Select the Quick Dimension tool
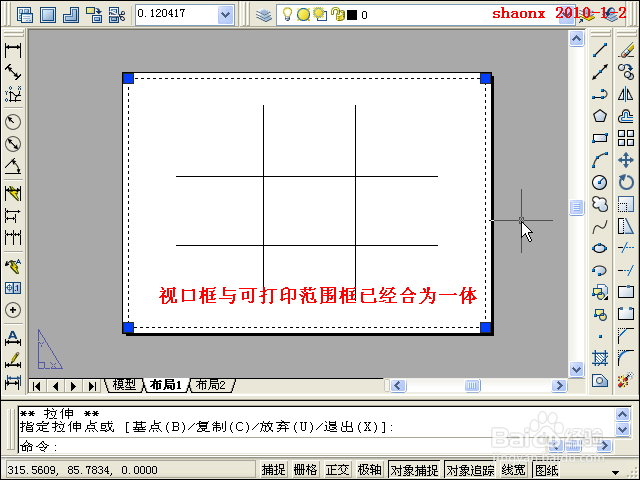This screenshot has width=640, height=480. tap(13, 193)
